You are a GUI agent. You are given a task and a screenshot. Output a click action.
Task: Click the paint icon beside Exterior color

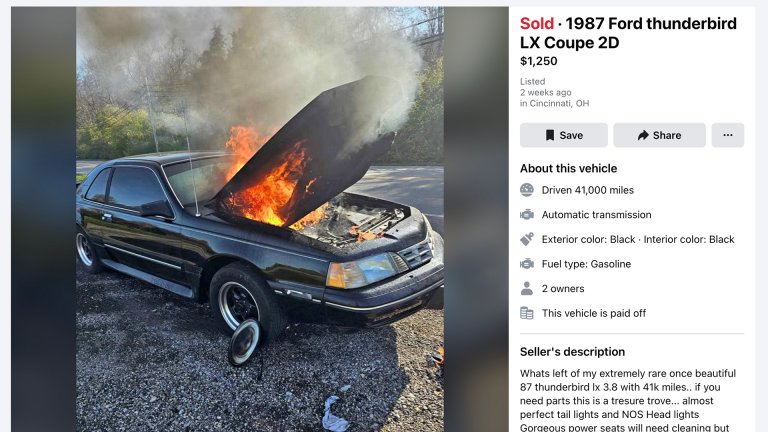click(527, 239)
